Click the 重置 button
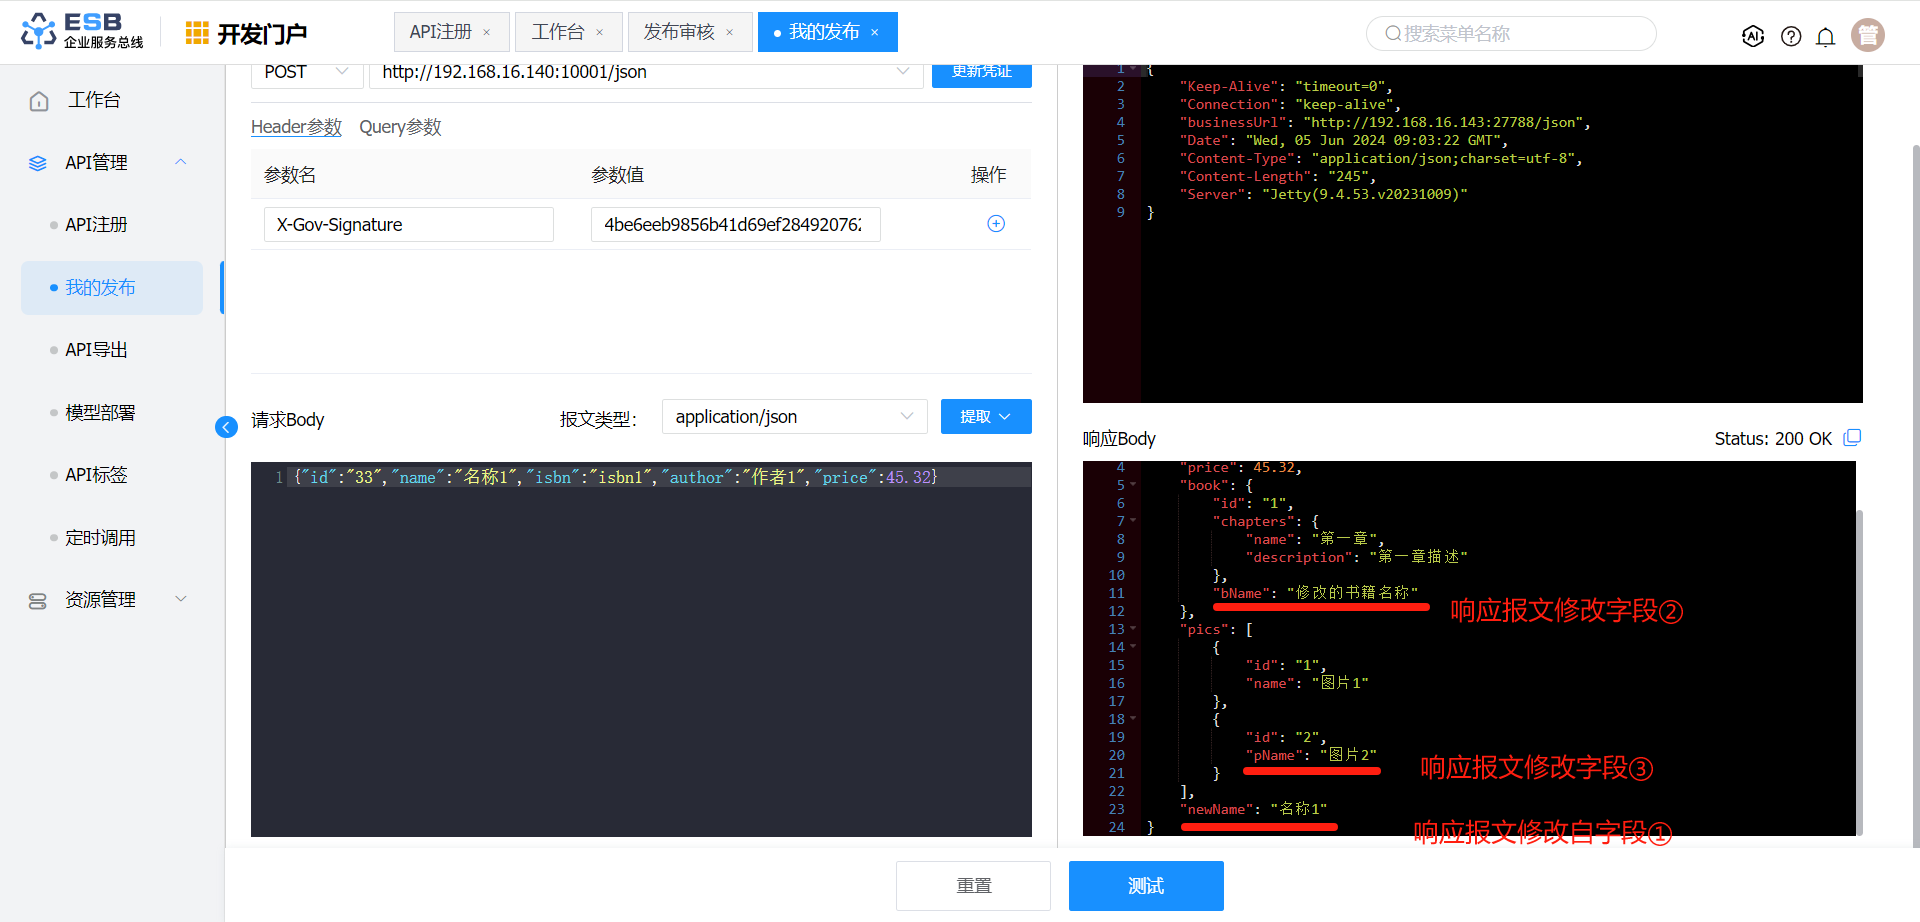 pos(973,886)
